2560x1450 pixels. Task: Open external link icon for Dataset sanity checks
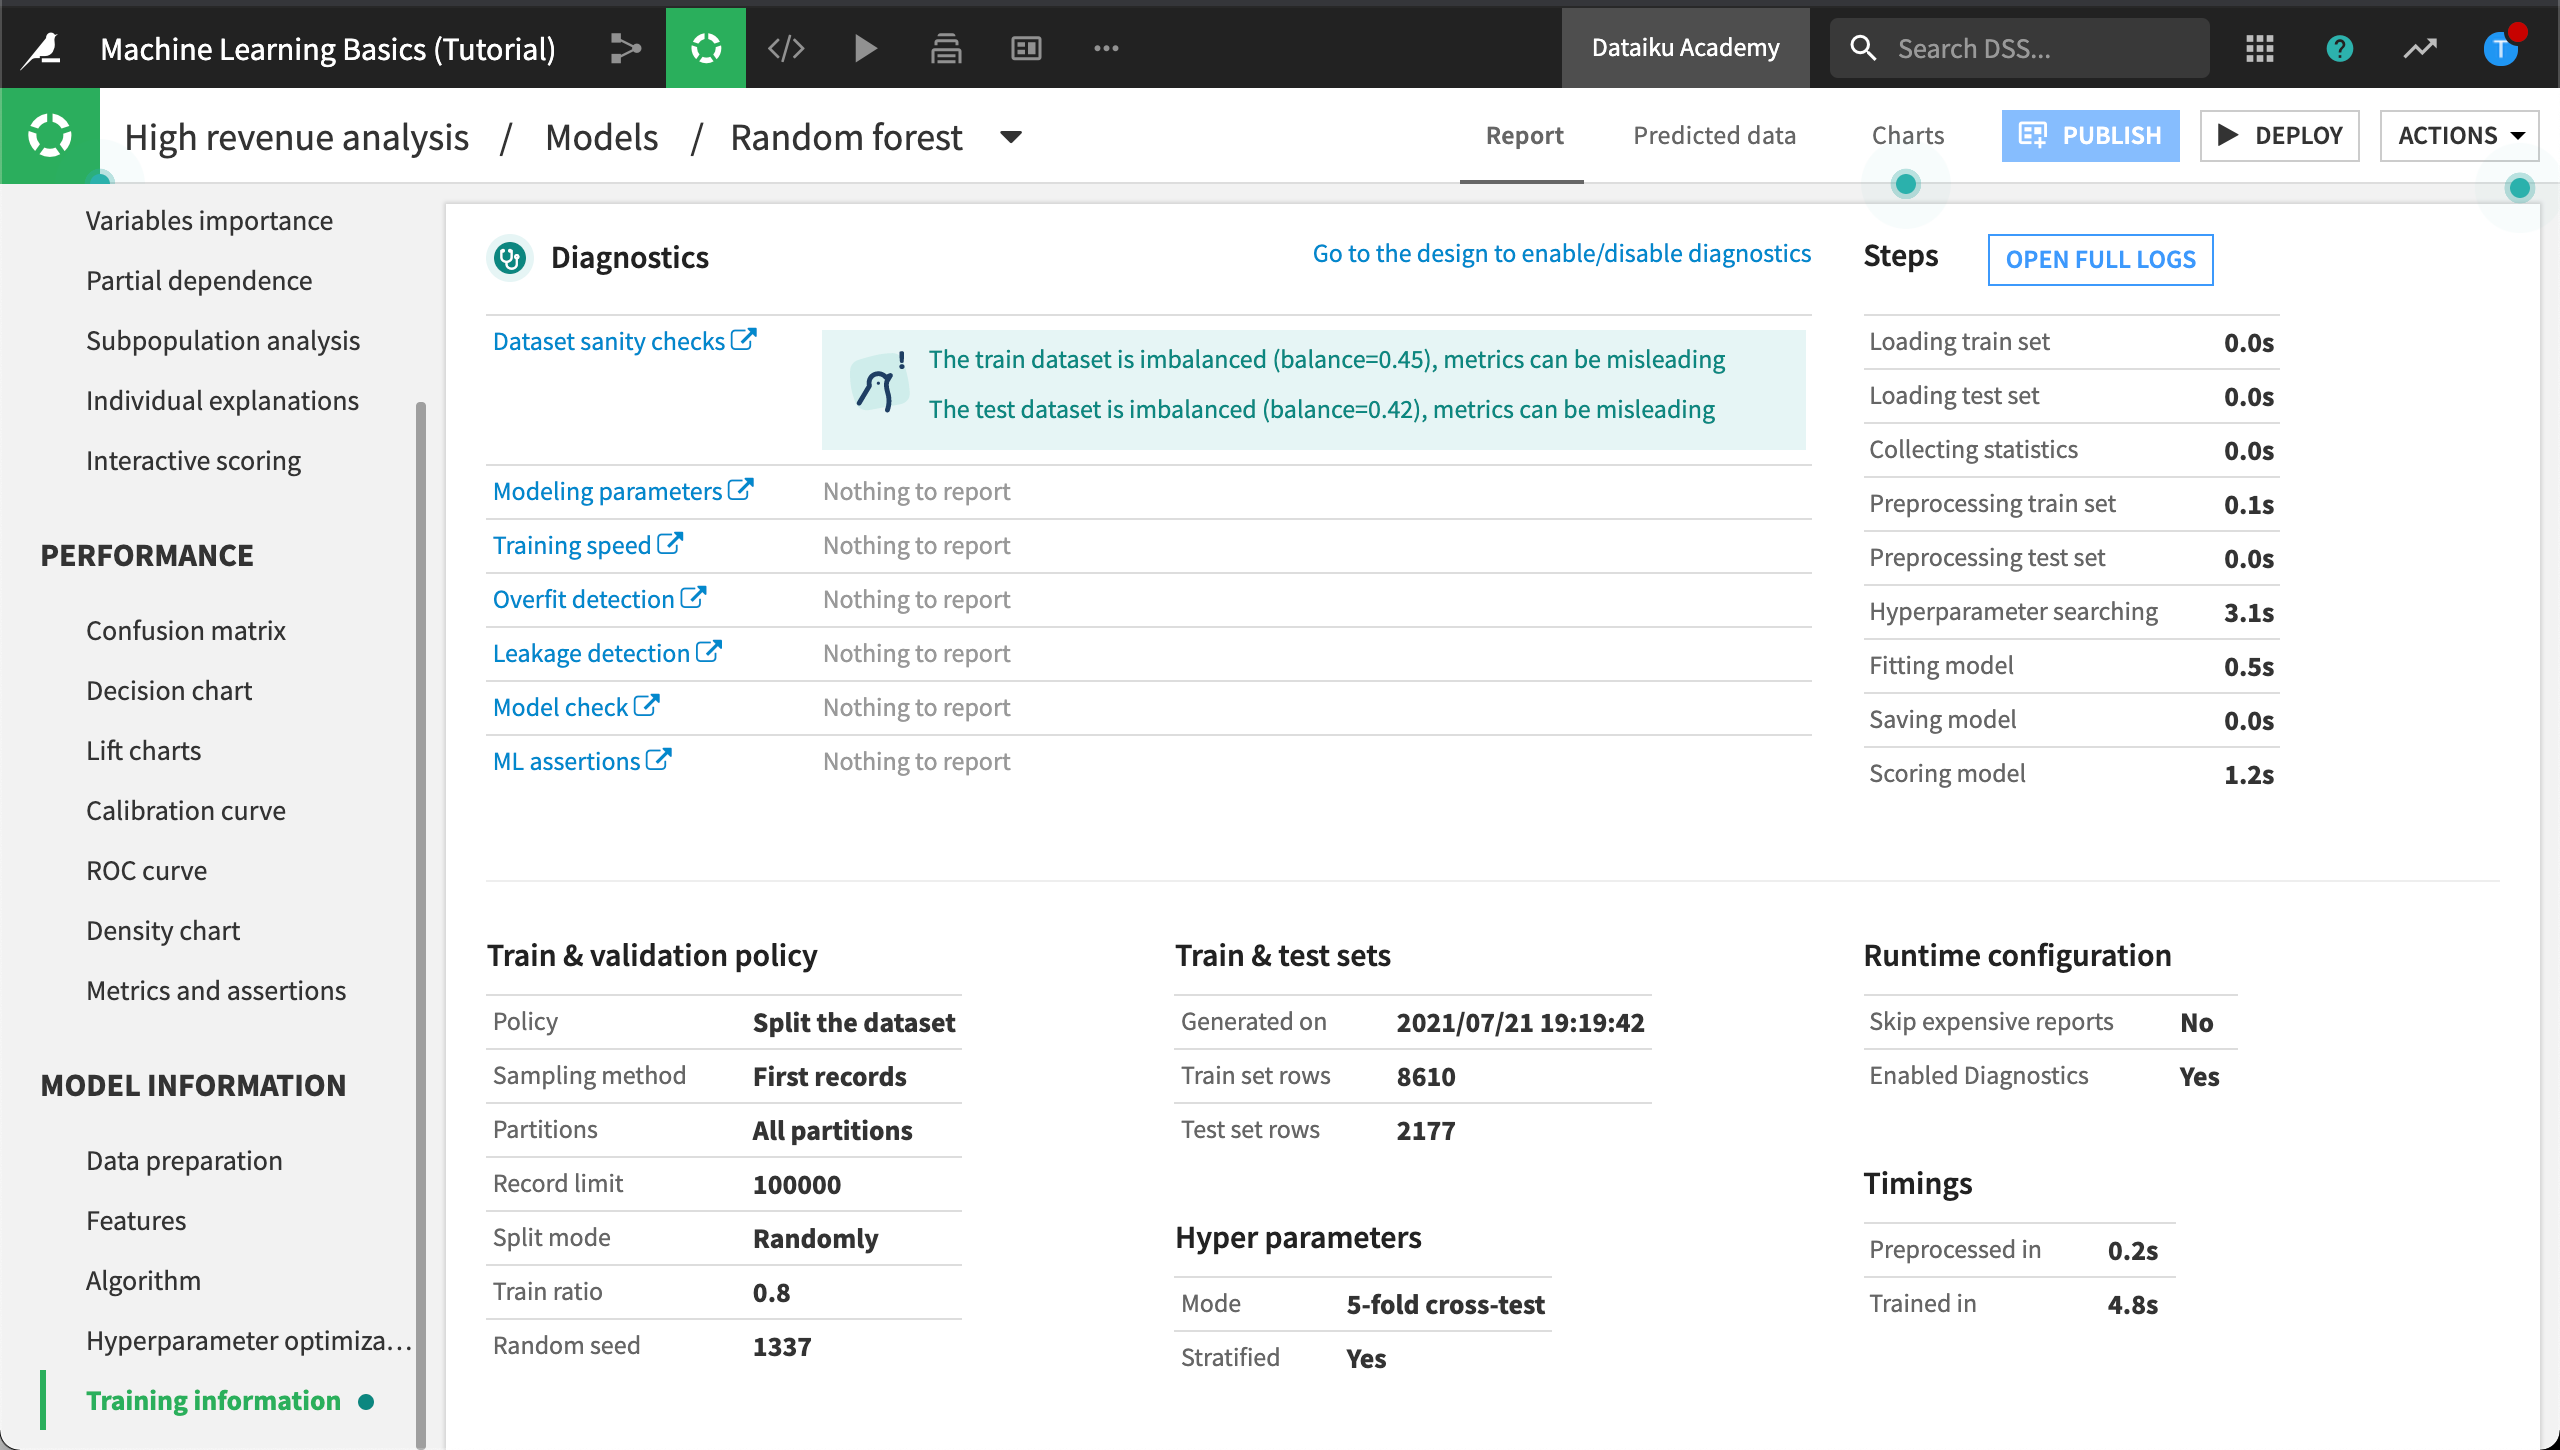(x=743, y=340)
